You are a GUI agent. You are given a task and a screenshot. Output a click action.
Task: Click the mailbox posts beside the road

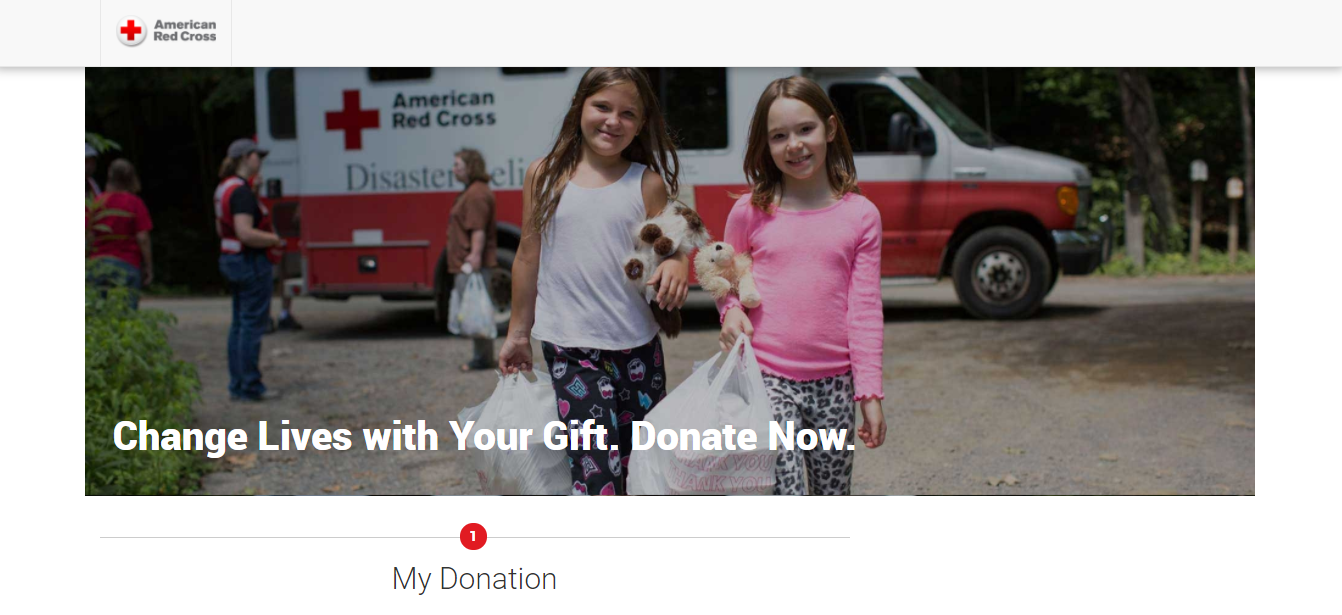pyautogui.click(x=1214, y=209)
